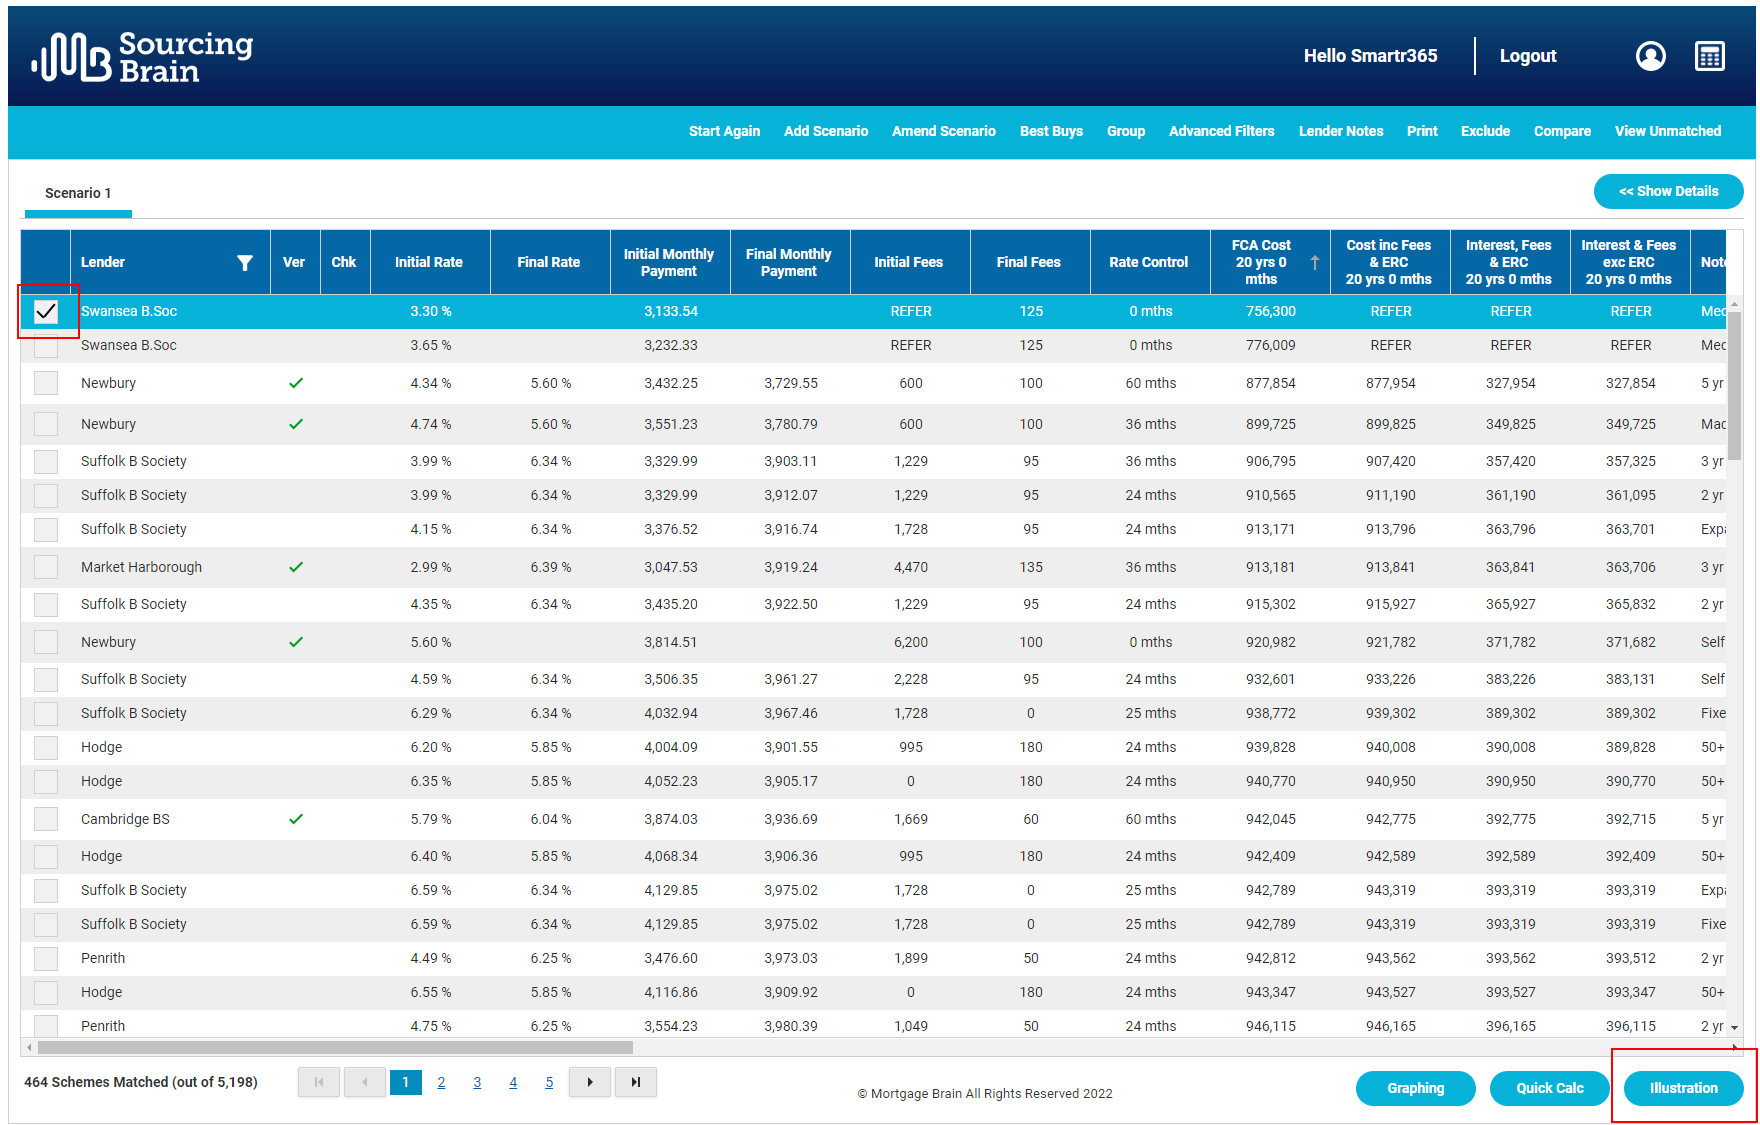The image size is (1760, 1125).
Task: Sort by Final Rate column header
Action: coord(549,262)
